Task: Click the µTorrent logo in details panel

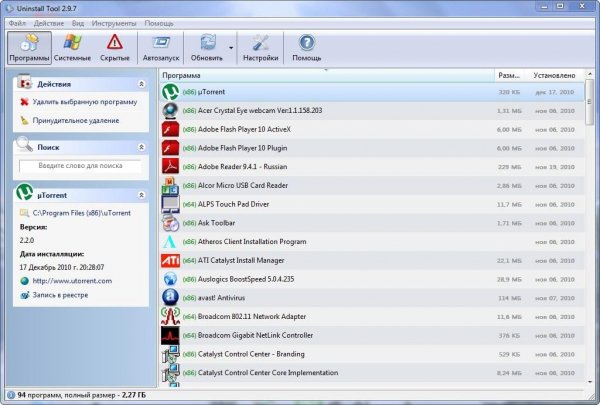Action: (25, 192)
